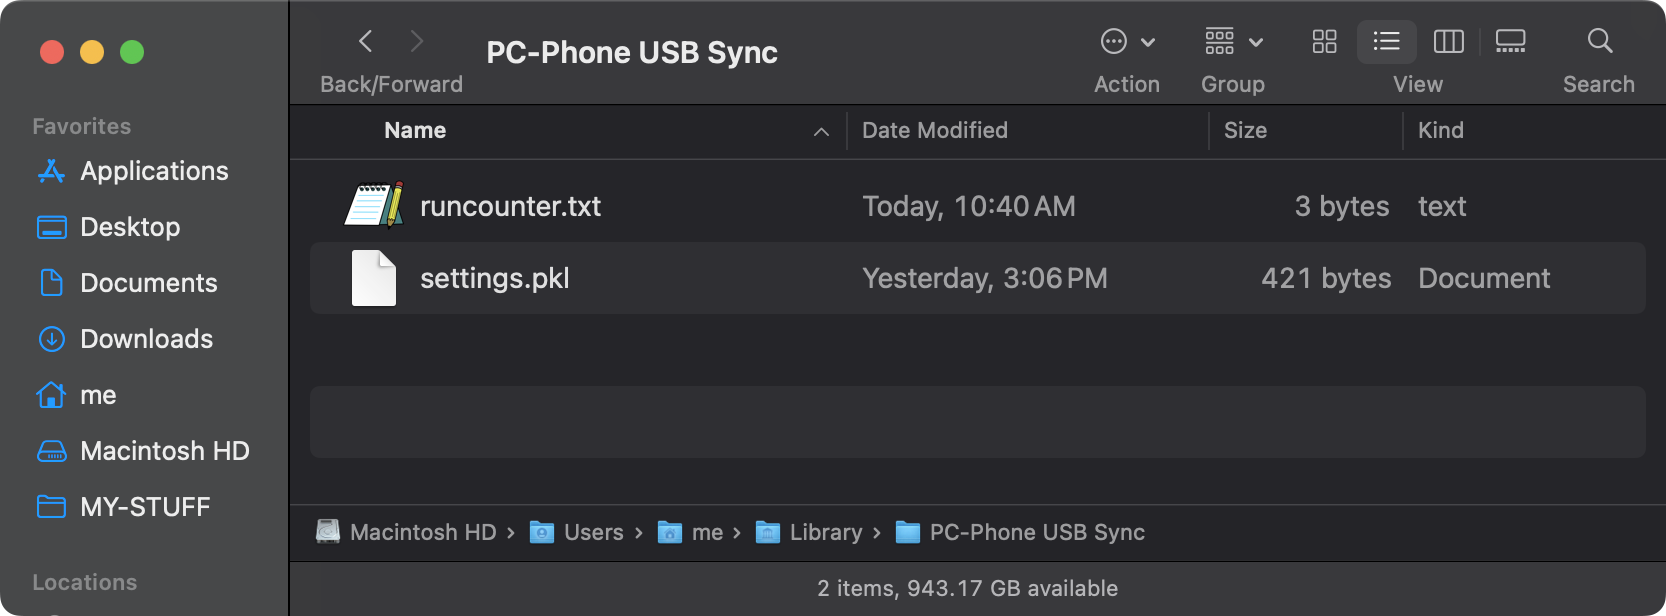Image resolution: width=1666 pixels, height=616 pixels.
Task: Click the green zoom window button
Action: point(132,52)
